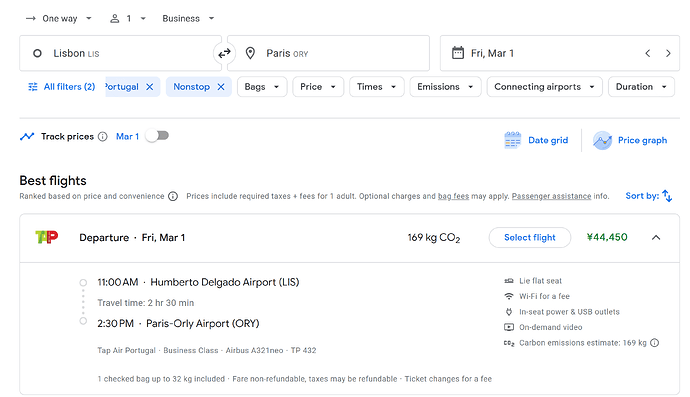Click Mar 1 next to Track prices
This screenshot has width=690, height=397.
pos(127,136)
